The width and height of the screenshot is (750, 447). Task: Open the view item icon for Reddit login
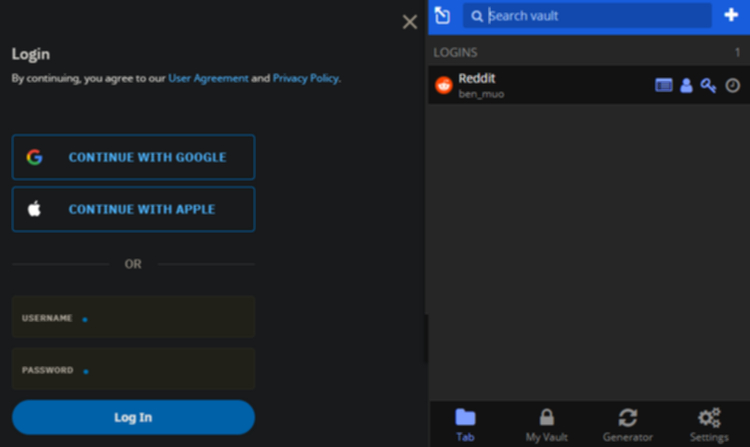663,85
